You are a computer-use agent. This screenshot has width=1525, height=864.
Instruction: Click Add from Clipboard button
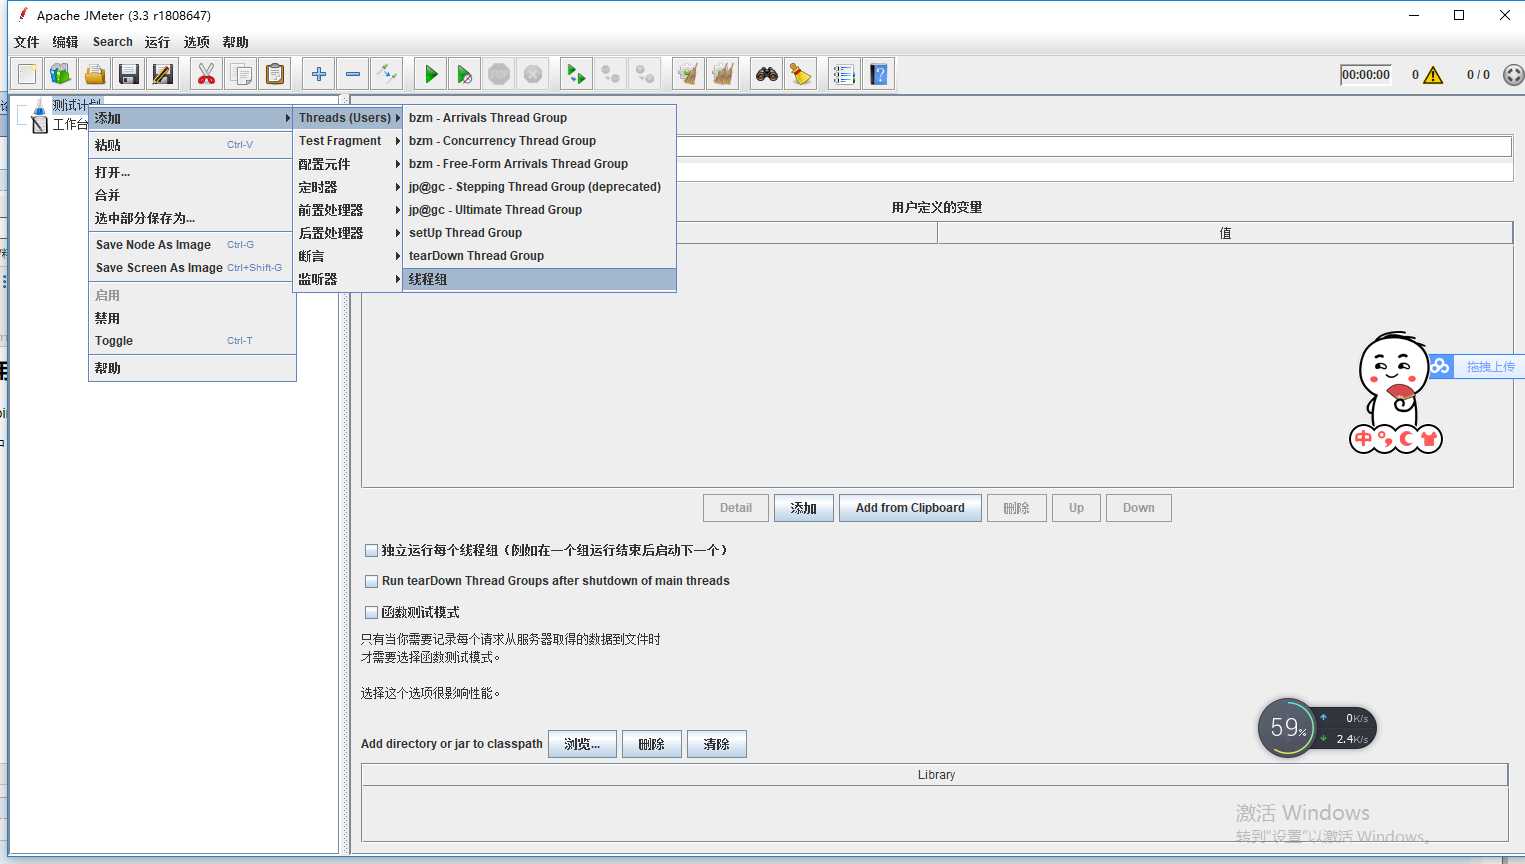(x=910, y=508)
